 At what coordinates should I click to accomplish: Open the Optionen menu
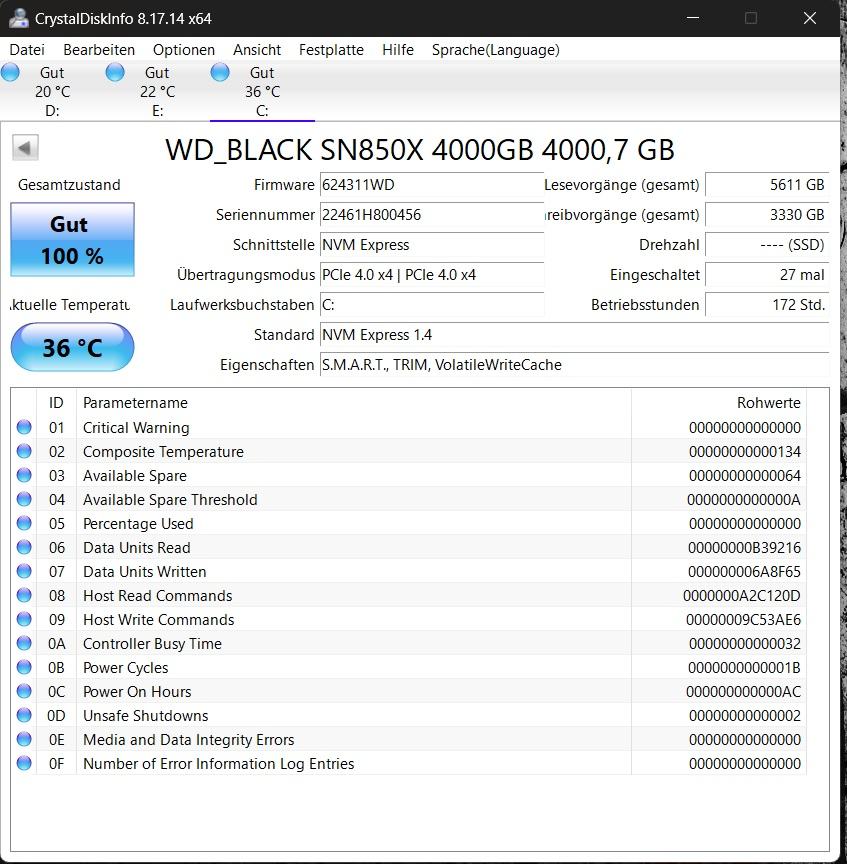184,50
